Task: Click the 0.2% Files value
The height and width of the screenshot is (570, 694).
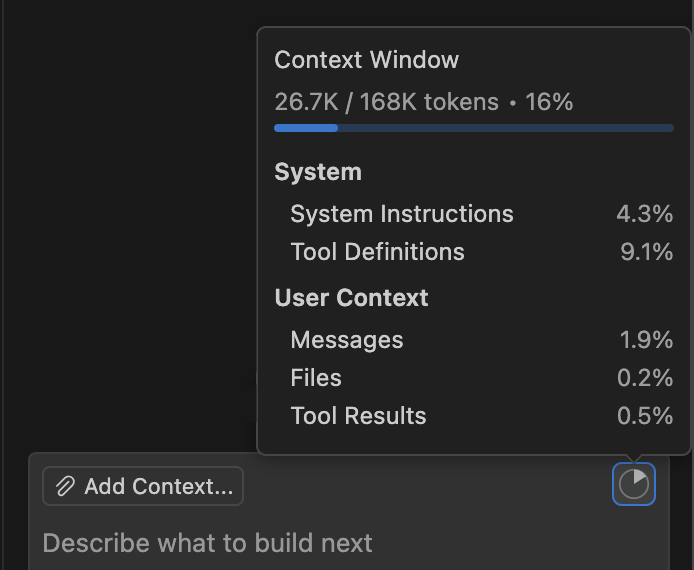Action: pos(645,378)
